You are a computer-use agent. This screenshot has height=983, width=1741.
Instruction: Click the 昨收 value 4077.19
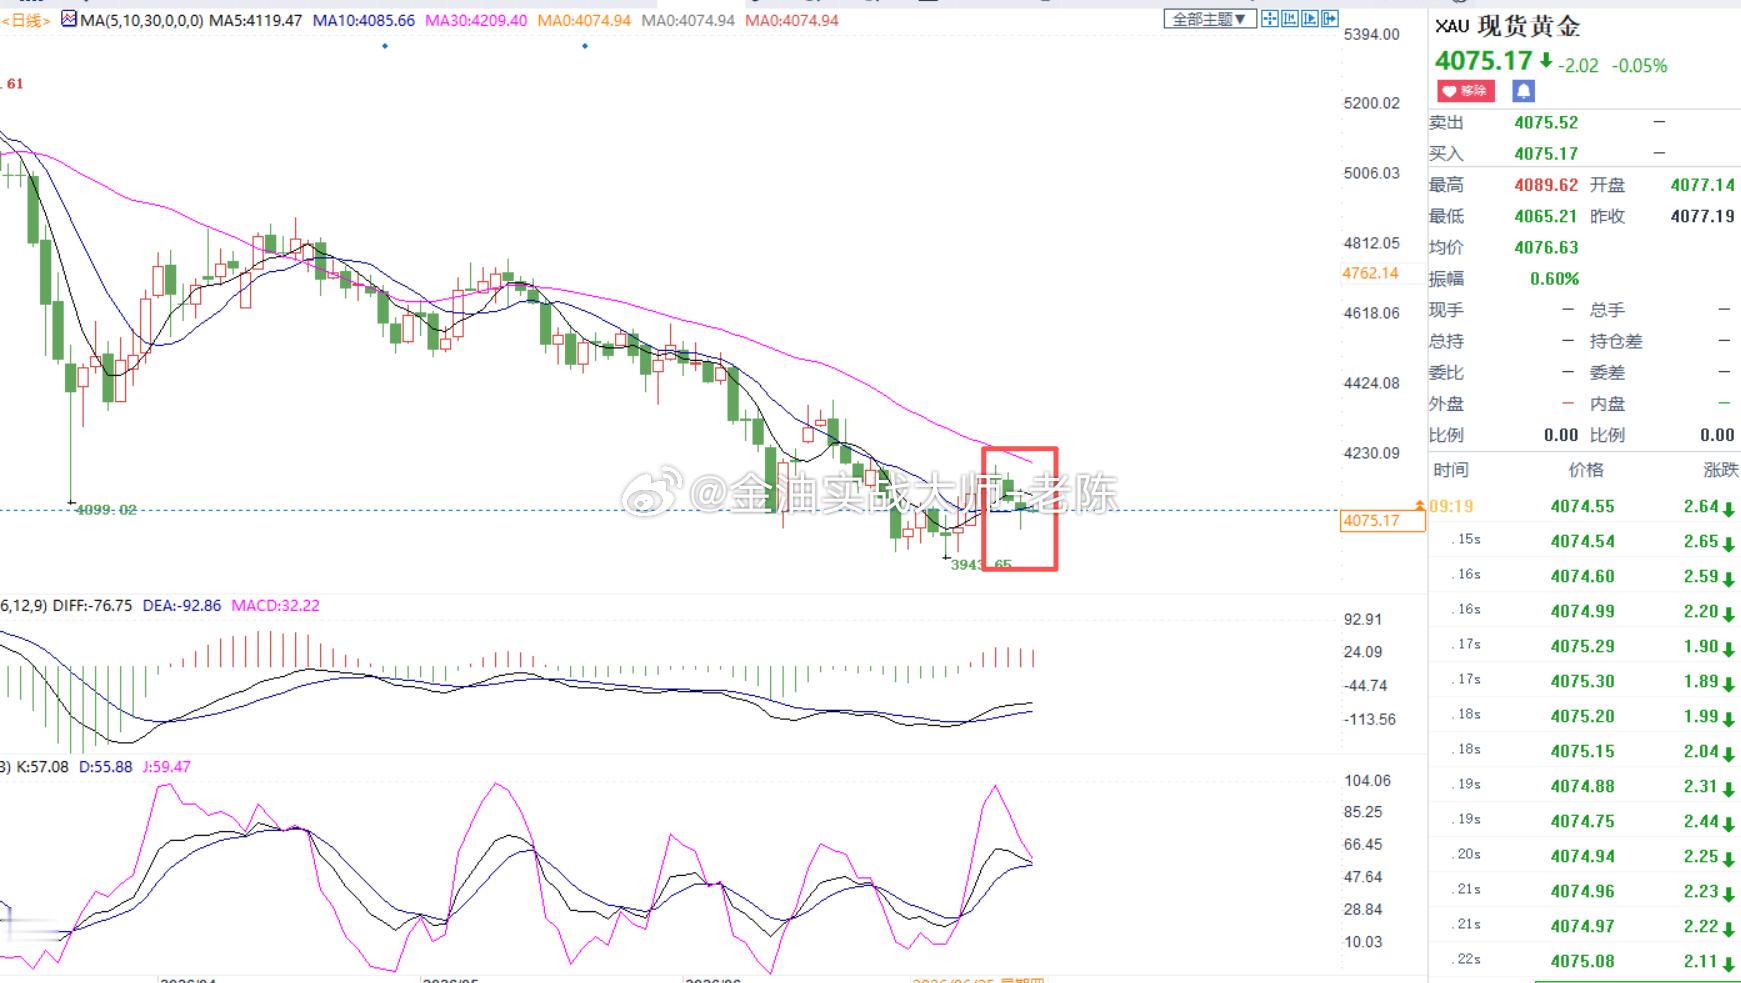click(x=1703, y=216)
